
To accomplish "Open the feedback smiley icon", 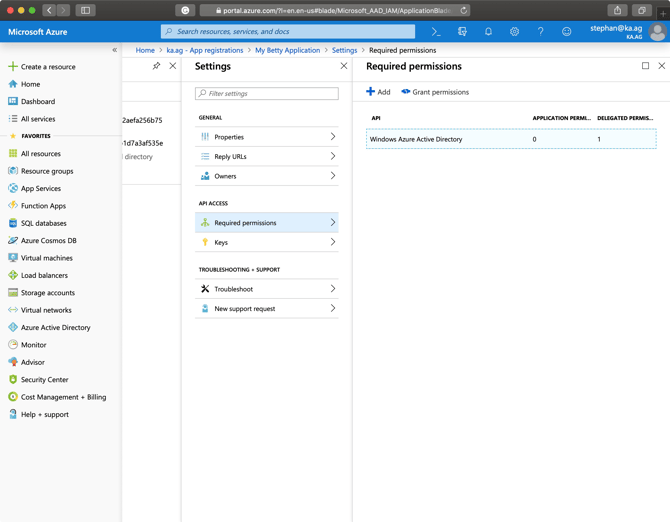I will (567, 32).
